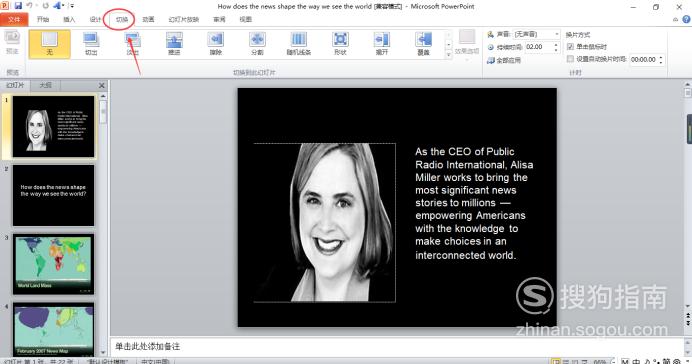Click the PowerPoint application logo icon

[4, 6]
